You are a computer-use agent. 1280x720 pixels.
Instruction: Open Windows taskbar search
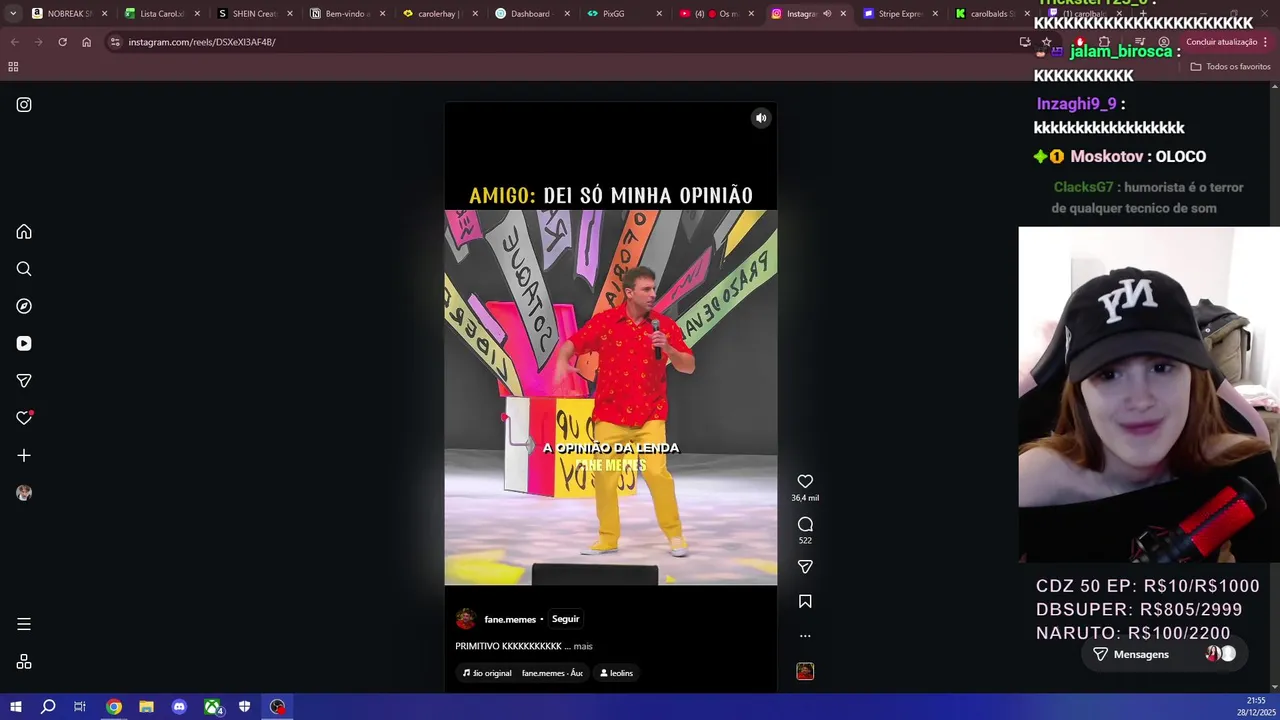[x=48, y=707]
